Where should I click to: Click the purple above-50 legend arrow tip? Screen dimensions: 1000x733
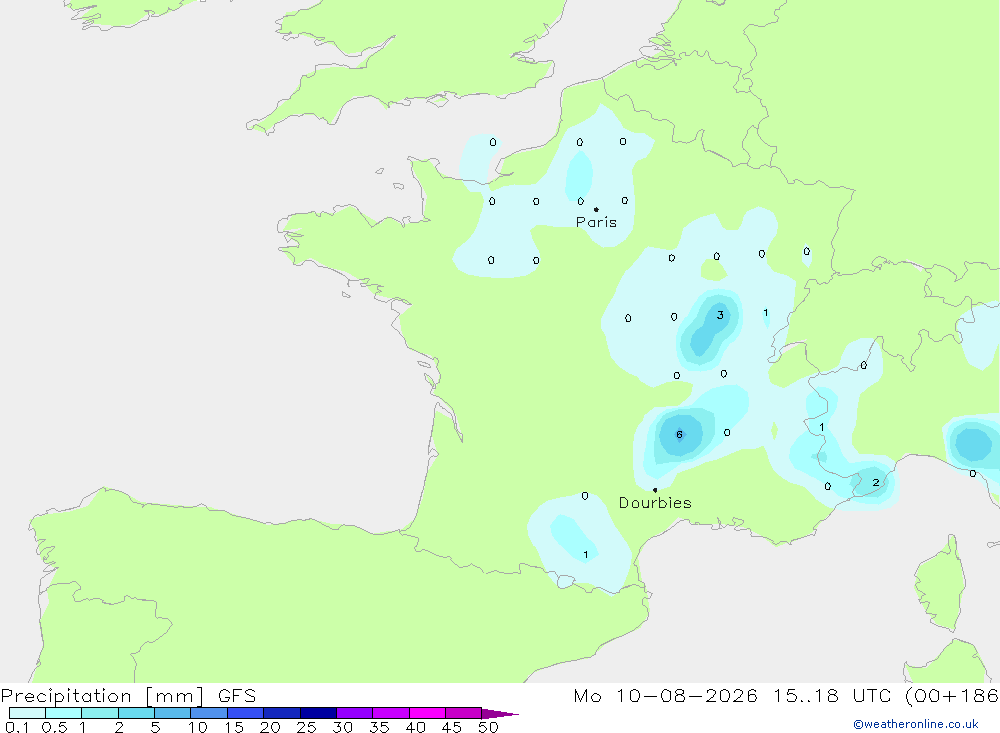point(500,713)
